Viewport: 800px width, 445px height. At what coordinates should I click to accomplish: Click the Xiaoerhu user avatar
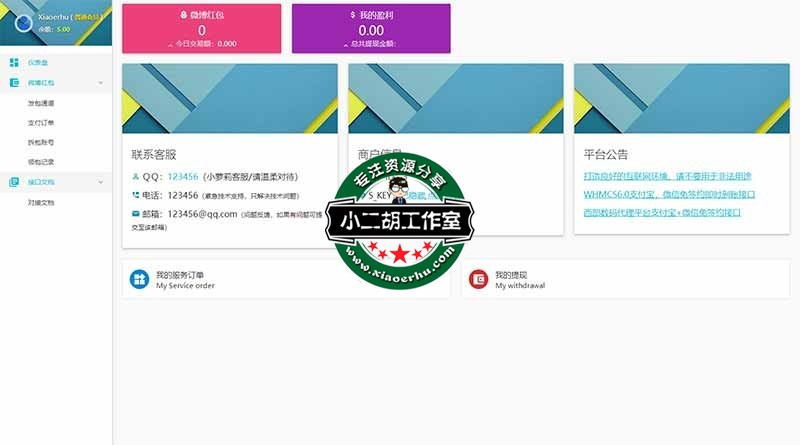(22, 22)
